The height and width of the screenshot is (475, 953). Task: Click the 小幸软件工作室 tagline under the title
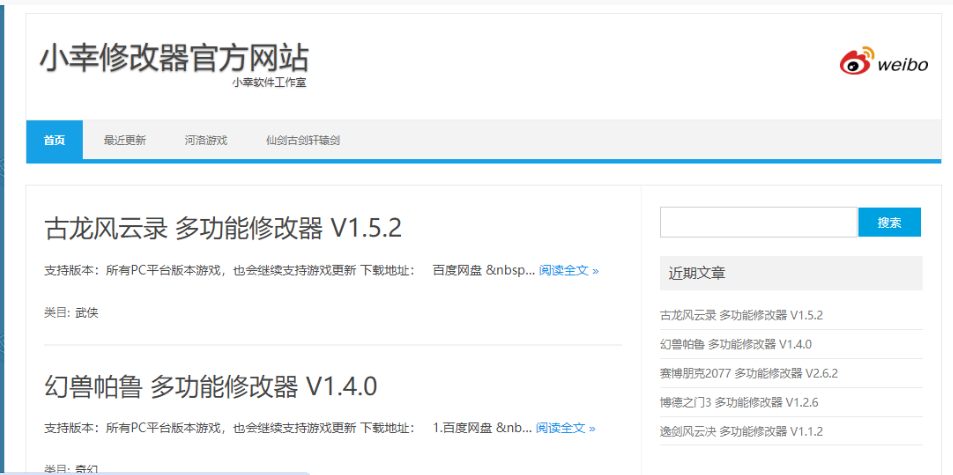pos(269,83)
